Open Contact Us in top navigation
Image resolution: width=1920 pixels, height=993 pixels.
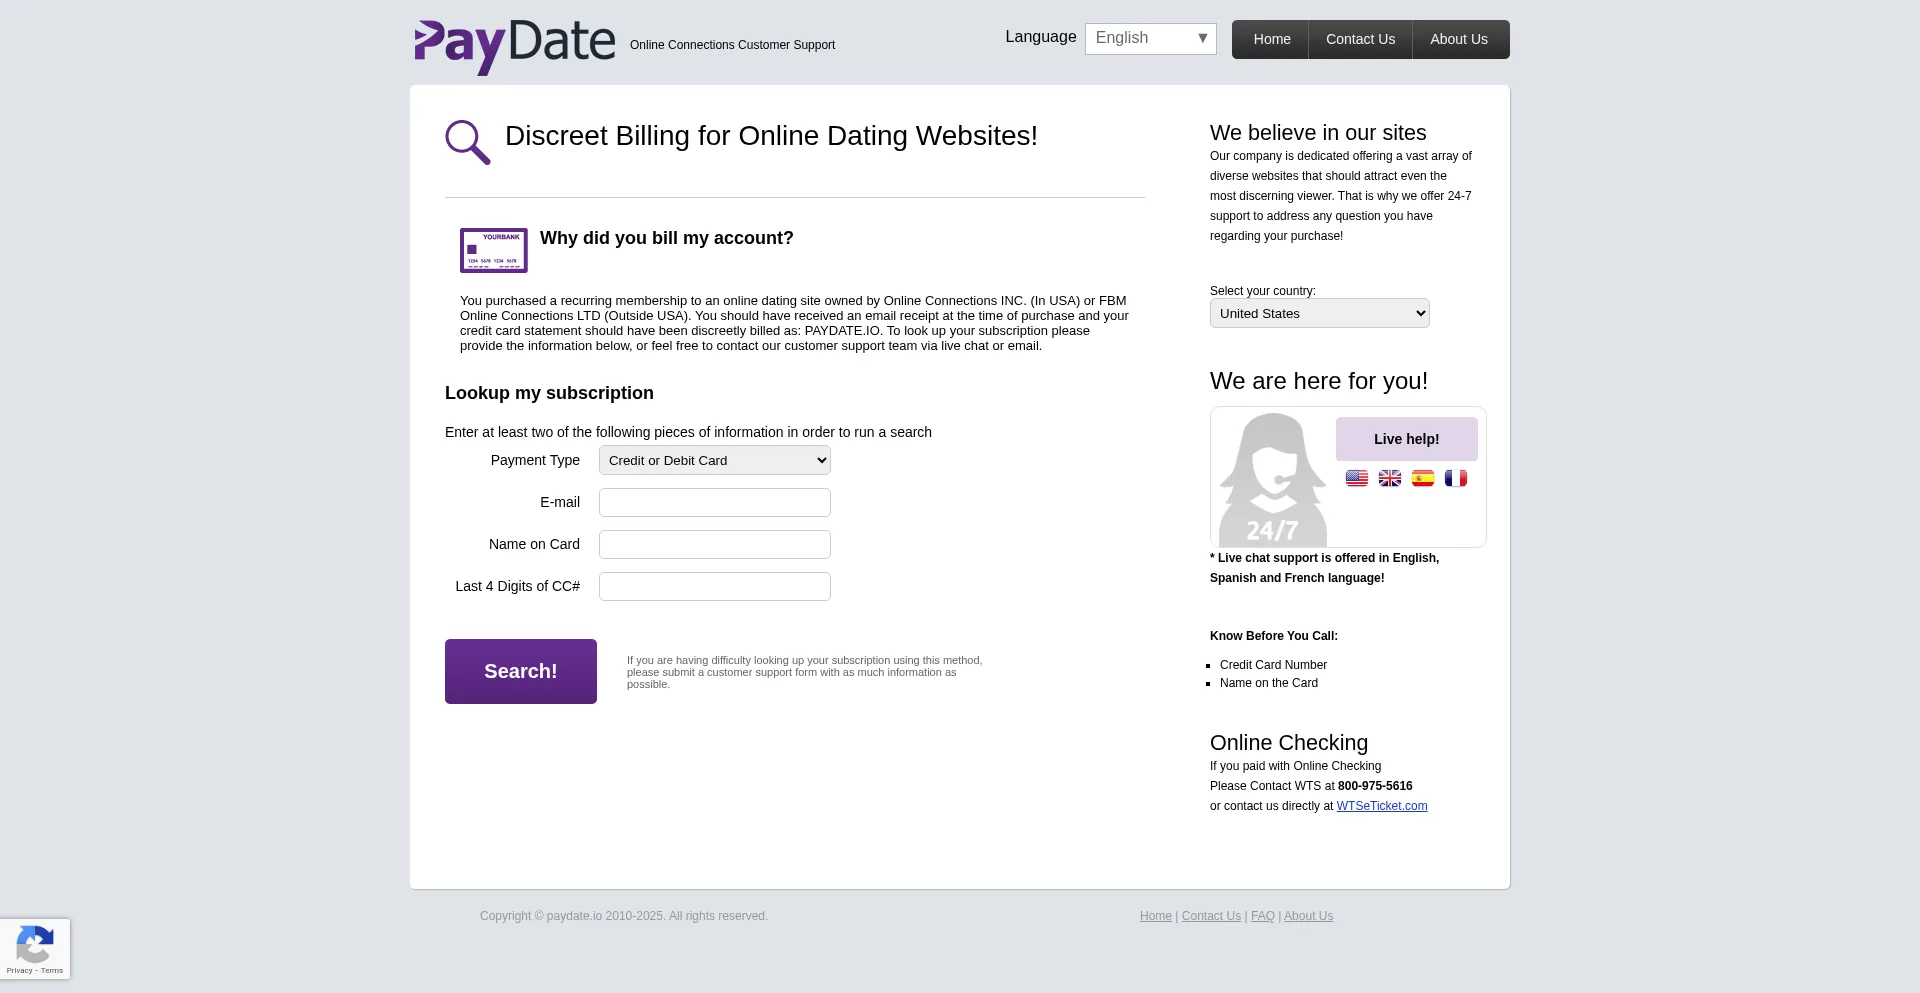[x=1360, y=39]
